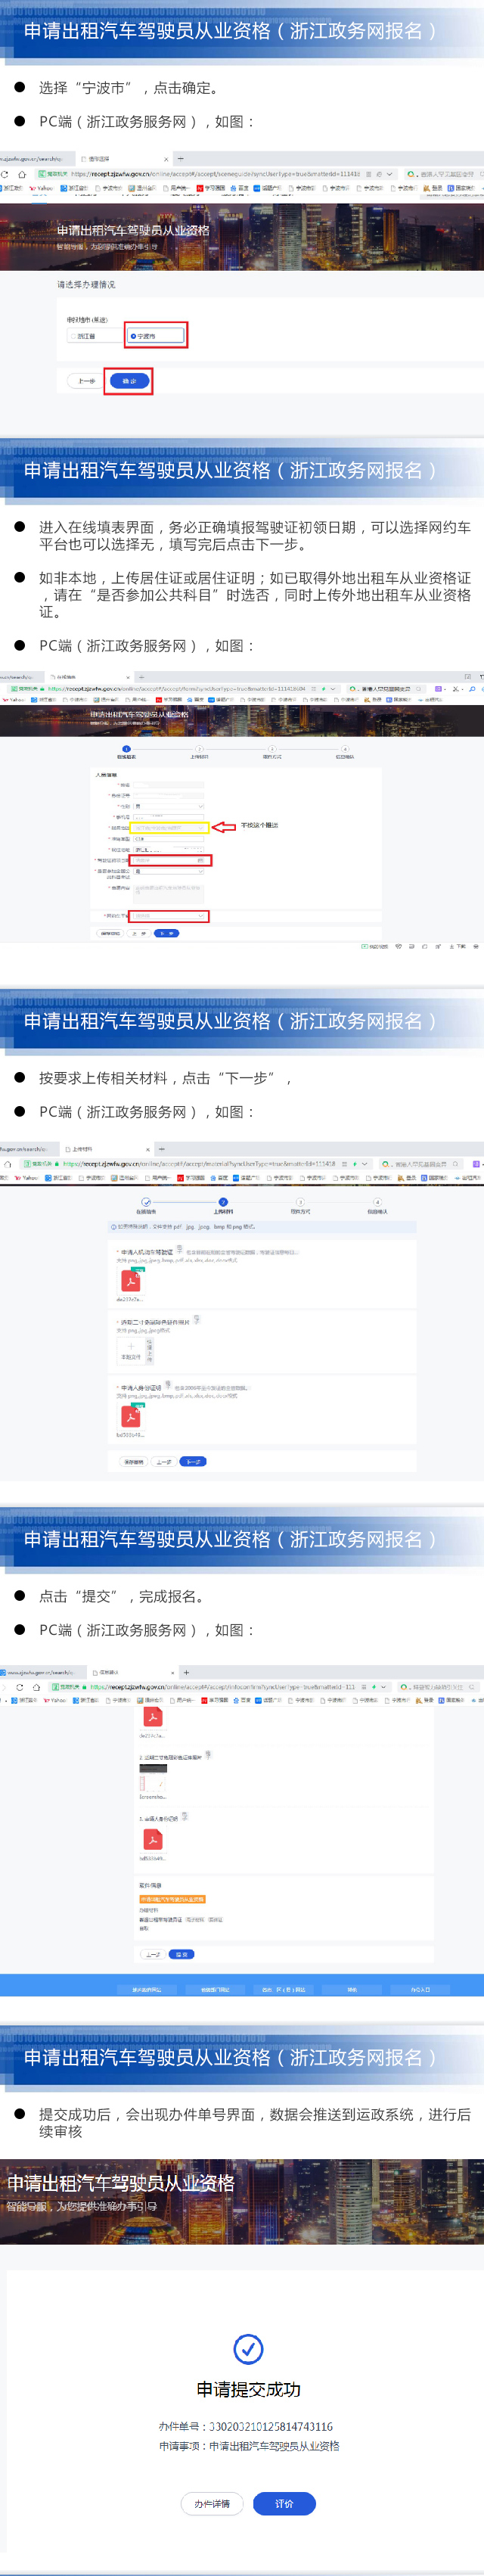This screenshot has width=484, height=2576.
Task: Click help icon next to 近期二寸免冠照片
Action: 196,1319
